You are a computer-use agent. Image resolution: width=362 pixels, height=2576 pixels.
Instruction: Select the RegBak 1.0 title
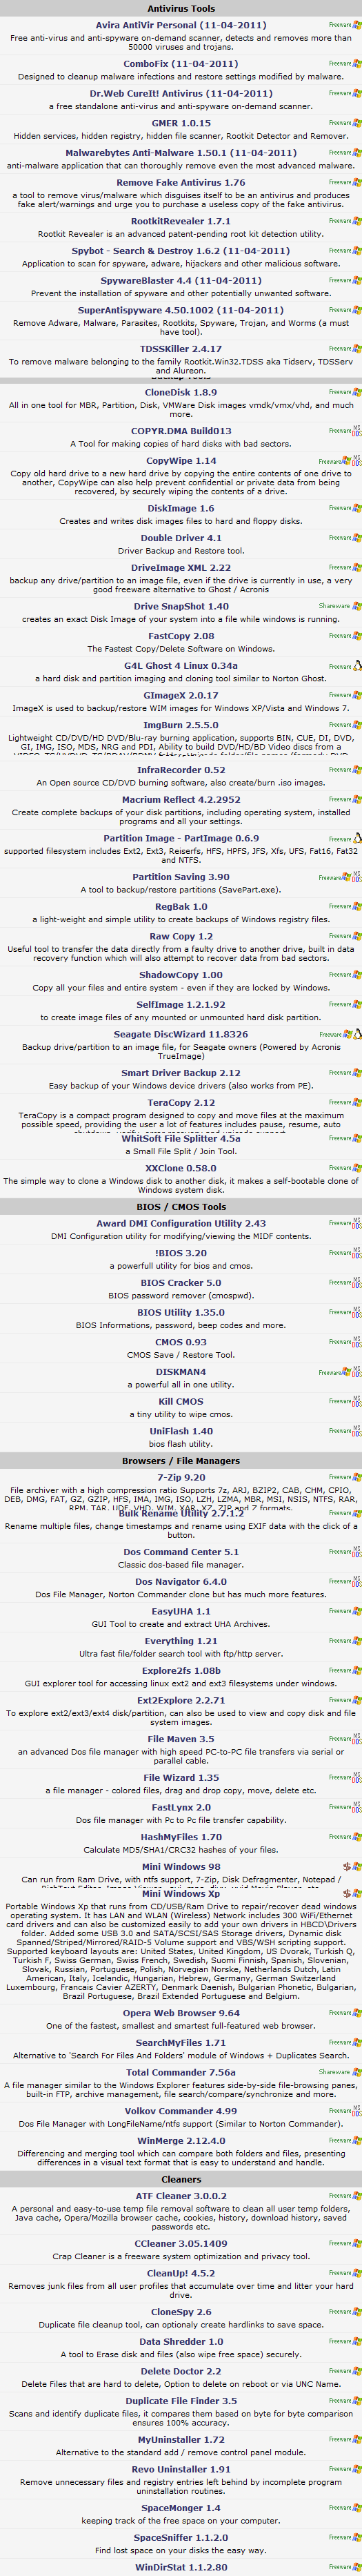(181, 907)
